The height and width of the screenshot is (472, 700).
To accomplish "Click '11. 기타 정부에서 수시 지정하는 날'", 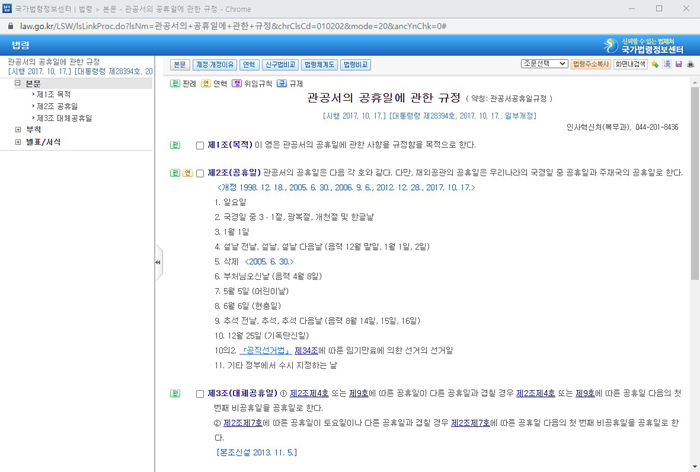I will click(x=275, y=365).
